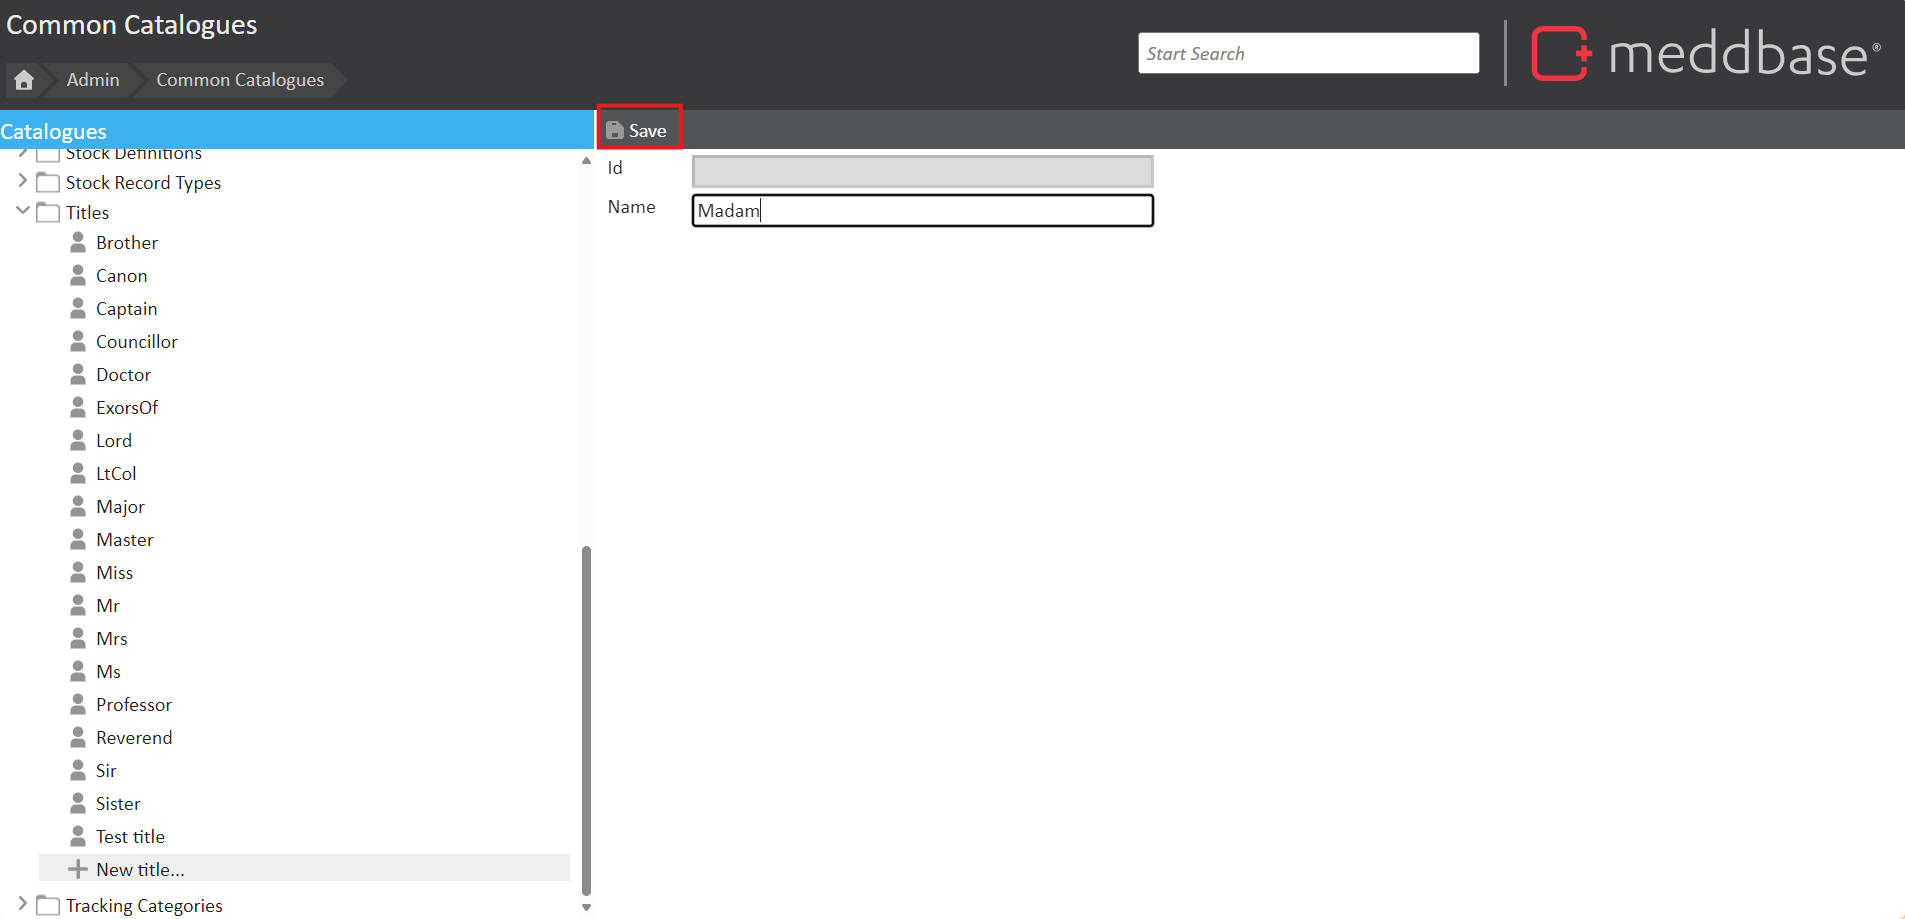1905x919 pixels.
Task: Select the Doctor title
Action: coord(123,375)
